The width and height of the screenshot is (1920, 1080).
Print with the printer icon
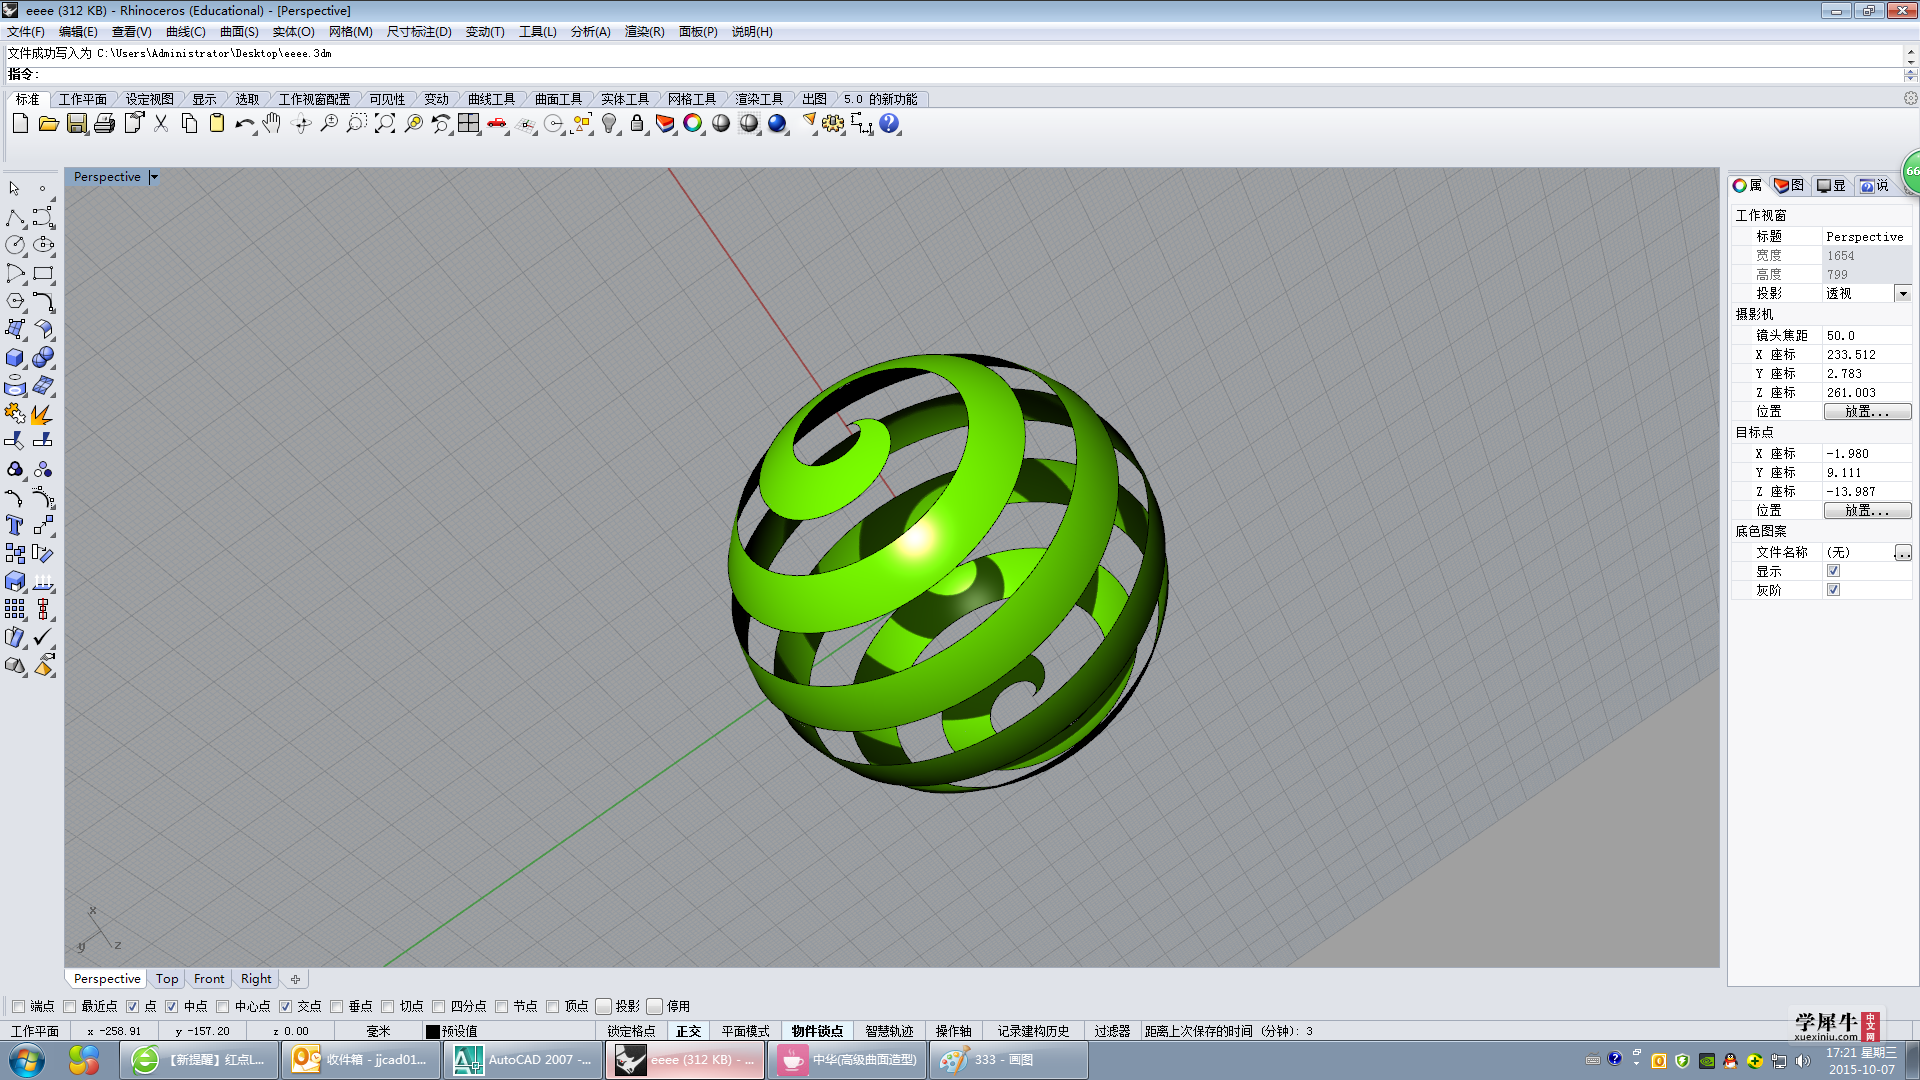[105, 123]
